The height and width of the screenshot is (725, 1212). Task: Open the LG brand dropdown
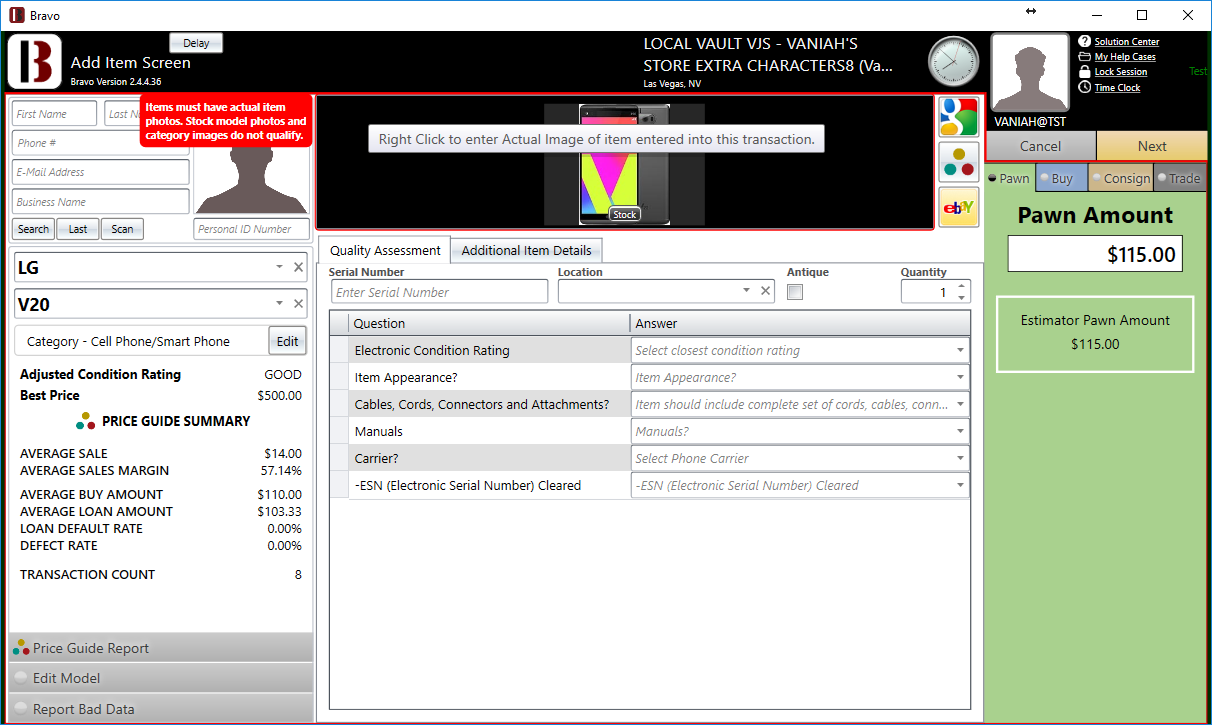(279, 267)
